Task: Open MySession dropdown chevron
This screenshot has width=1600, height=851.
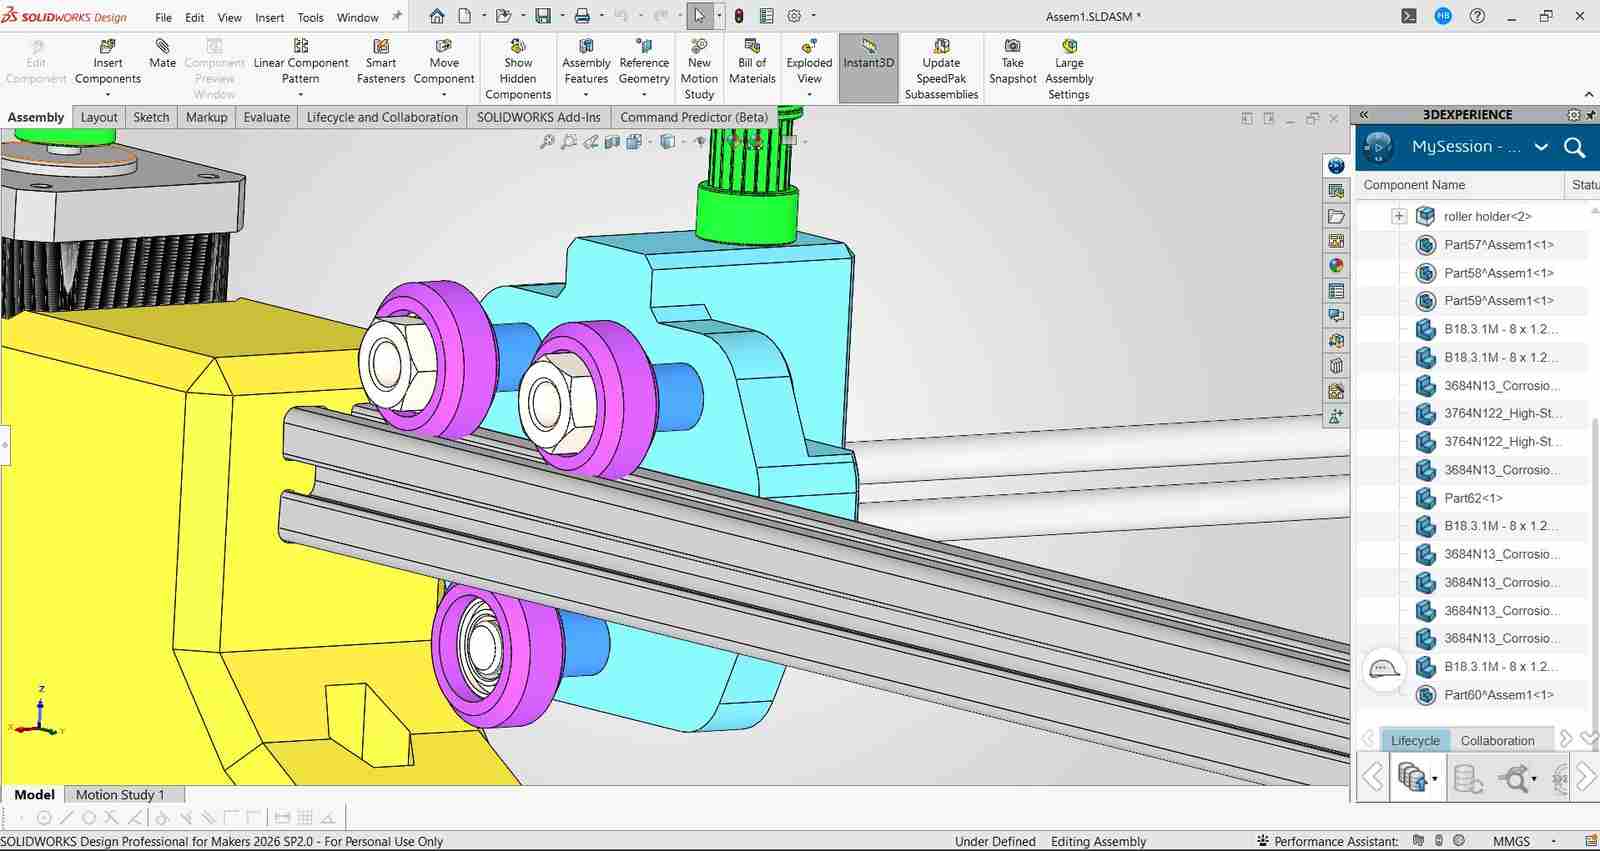Action: click(x=1541, y=147)
